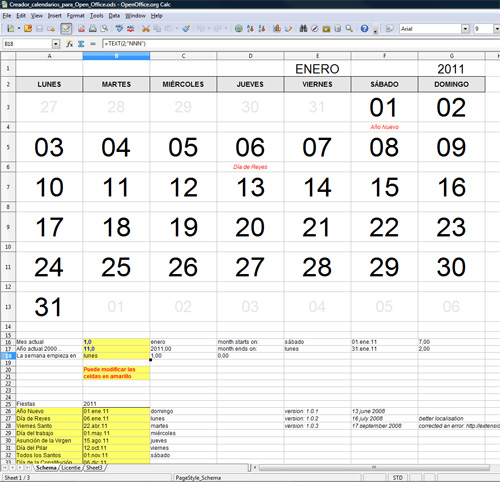Open Page Preview
This screenshot has width=500, height=482.
[104, 29]
